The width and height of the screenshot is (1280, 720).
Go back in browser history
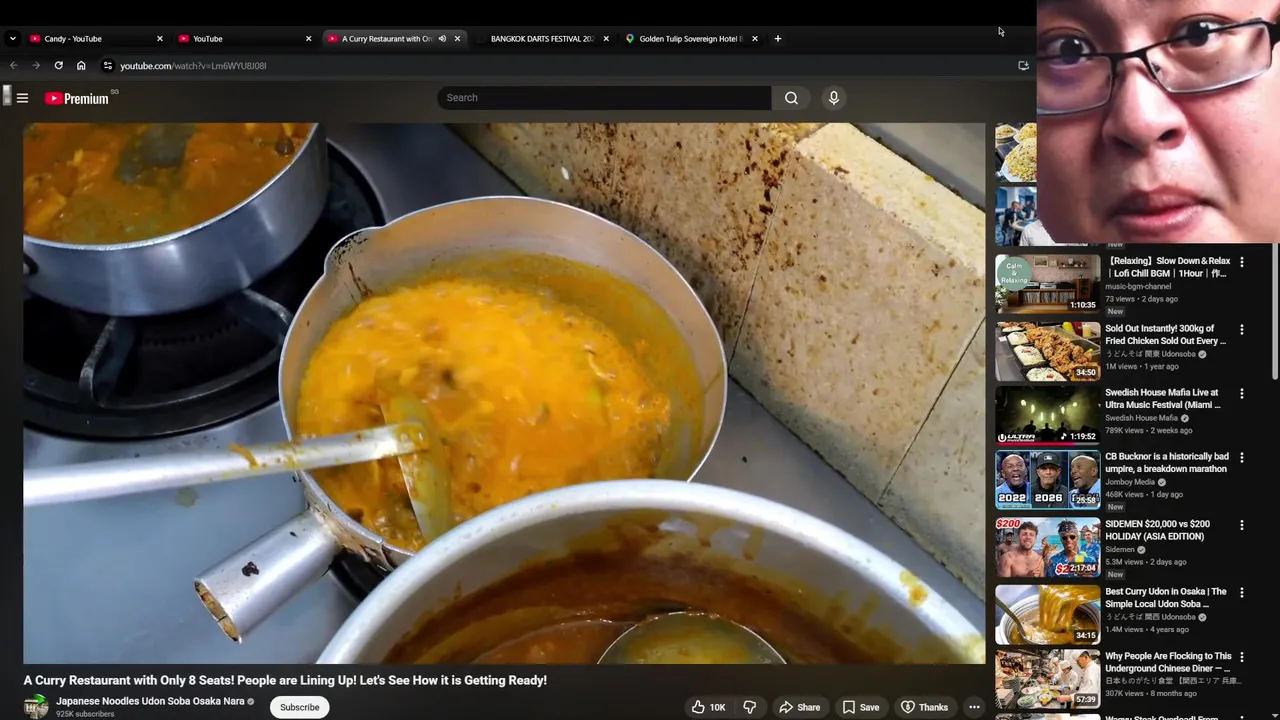pyautogui.click(x=14, y=66)
